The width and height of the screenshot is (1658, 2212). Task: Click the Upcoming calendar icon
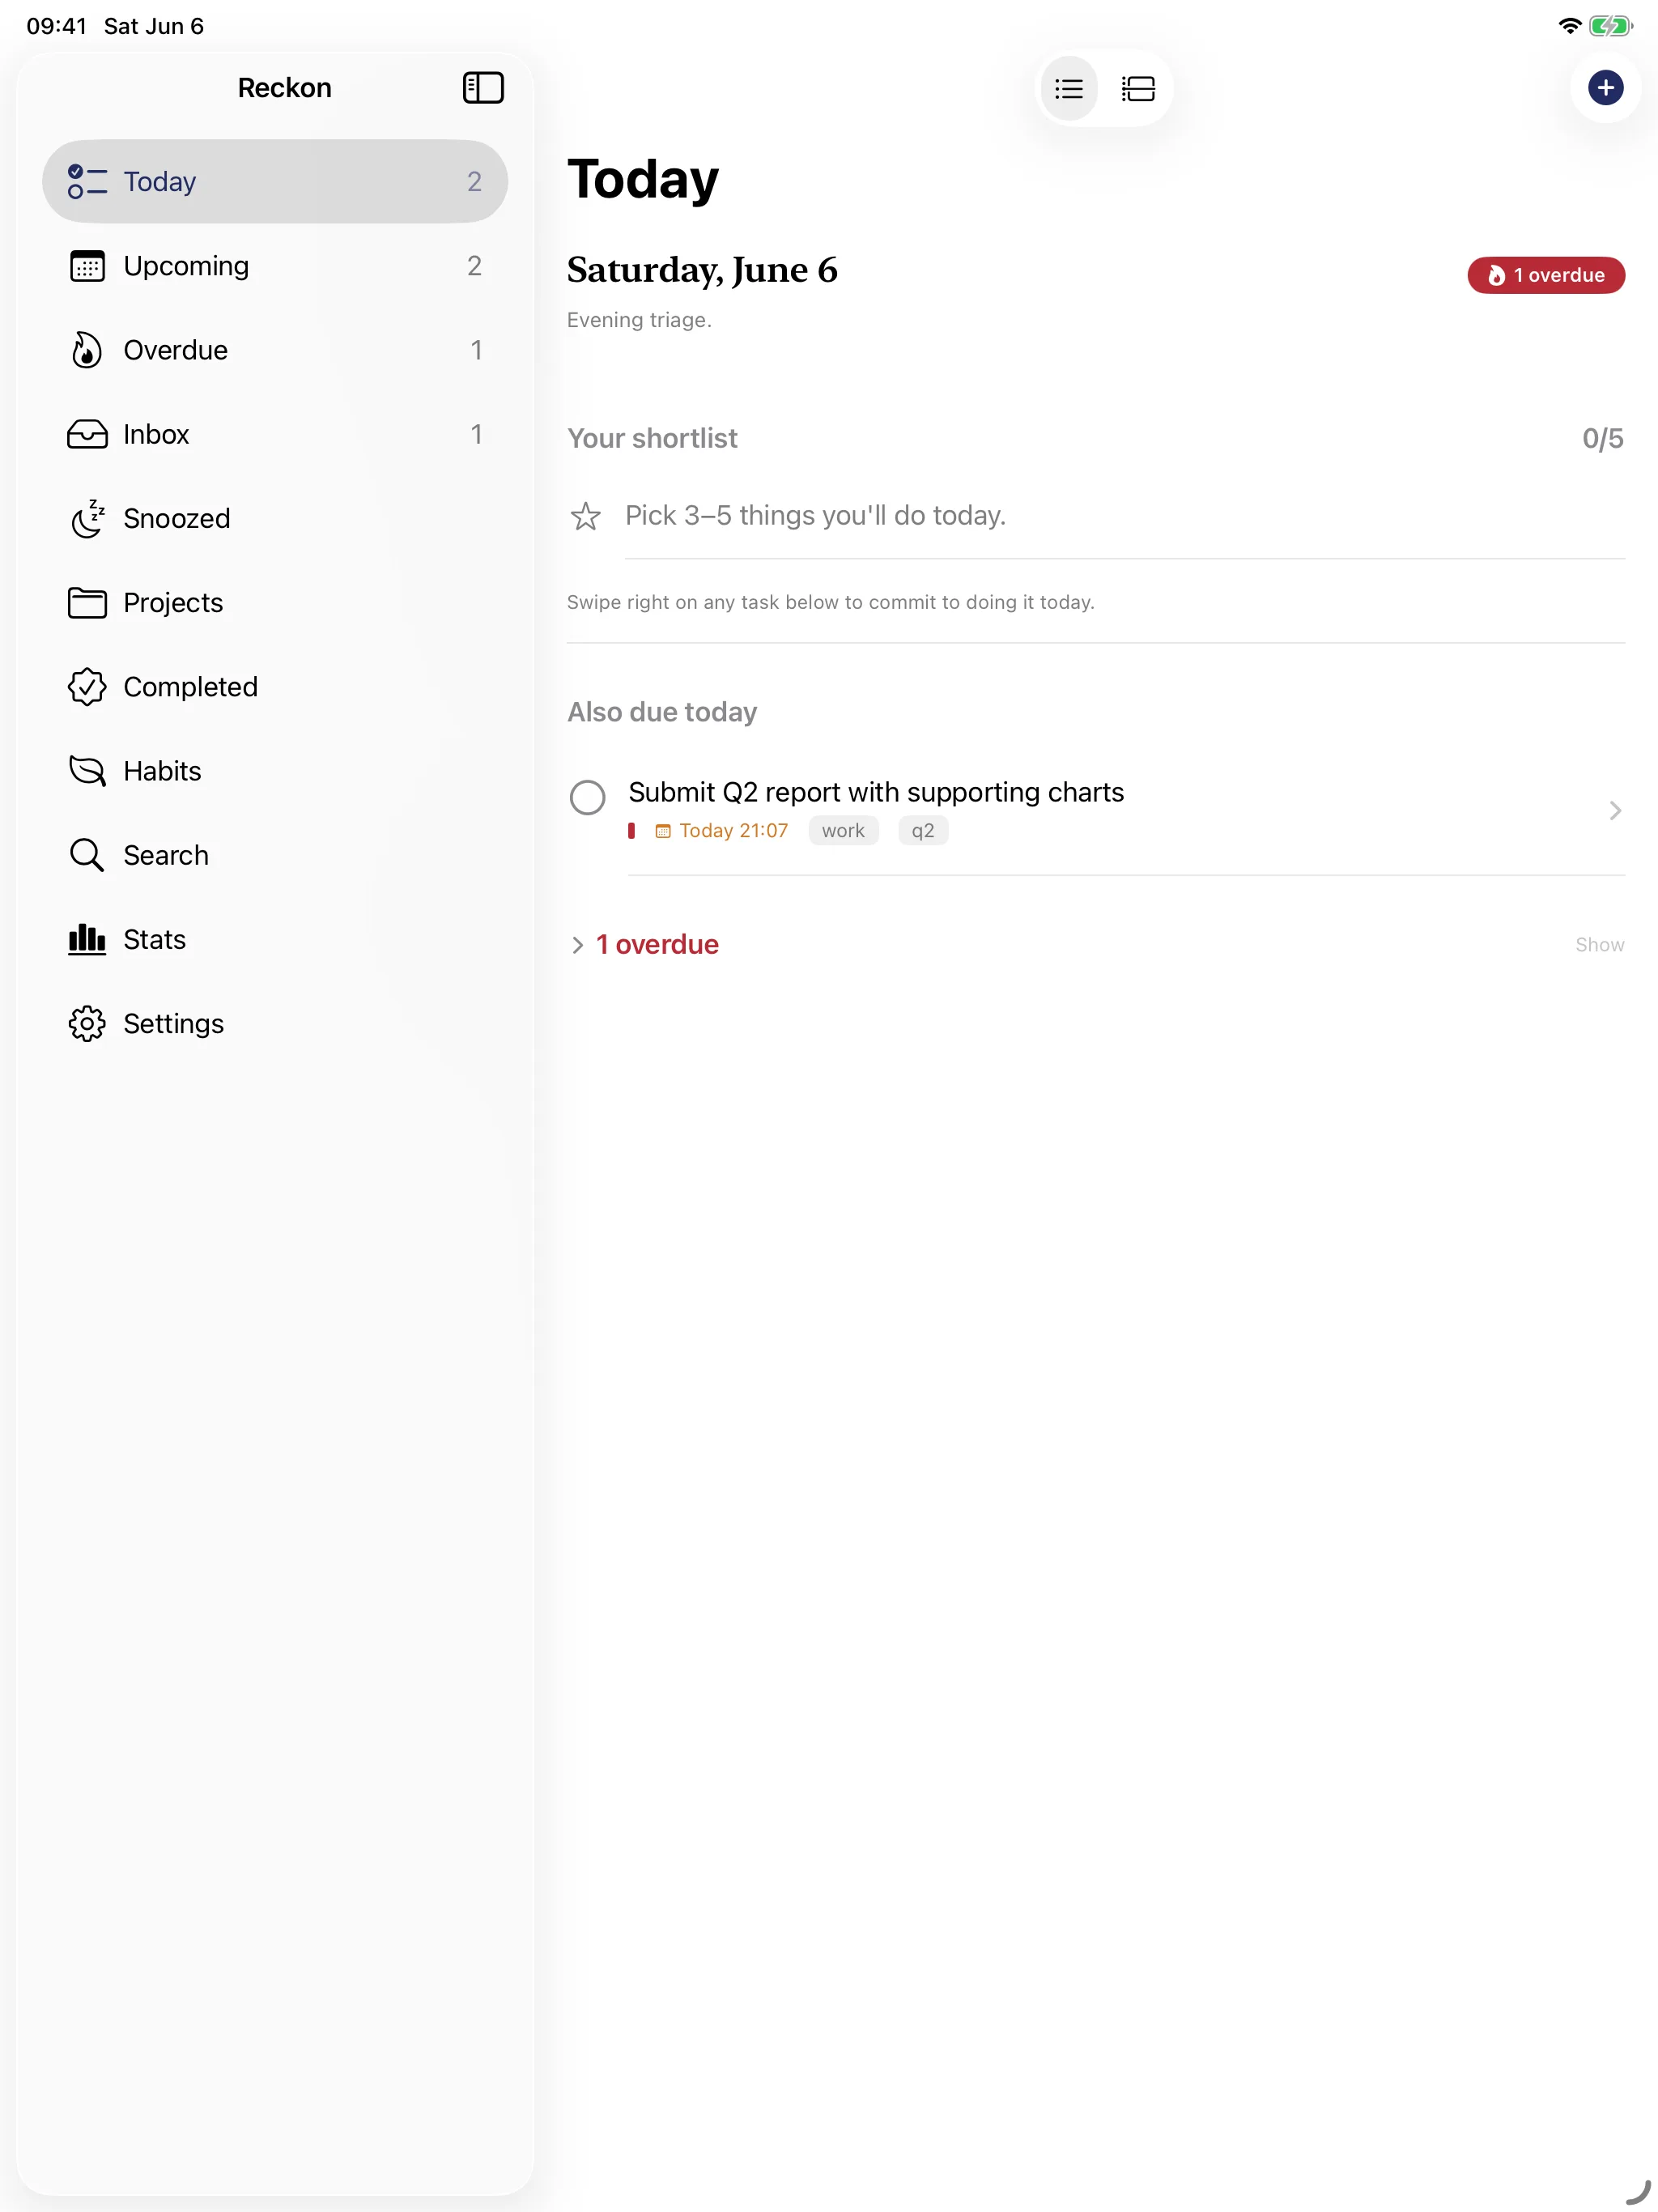tap(87, 266)
